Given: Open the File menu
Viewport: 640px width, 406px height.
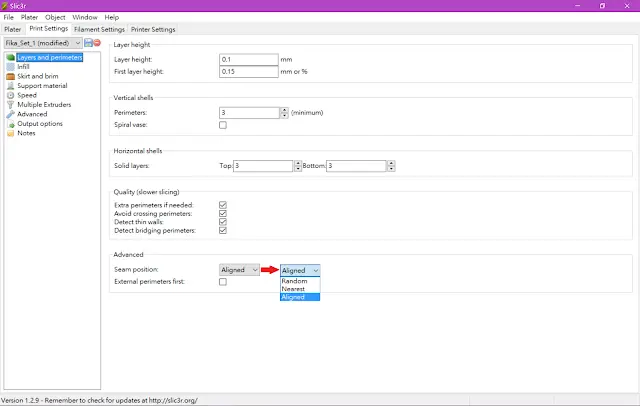Looking at the screenshot, I should [x=9, y=17].
